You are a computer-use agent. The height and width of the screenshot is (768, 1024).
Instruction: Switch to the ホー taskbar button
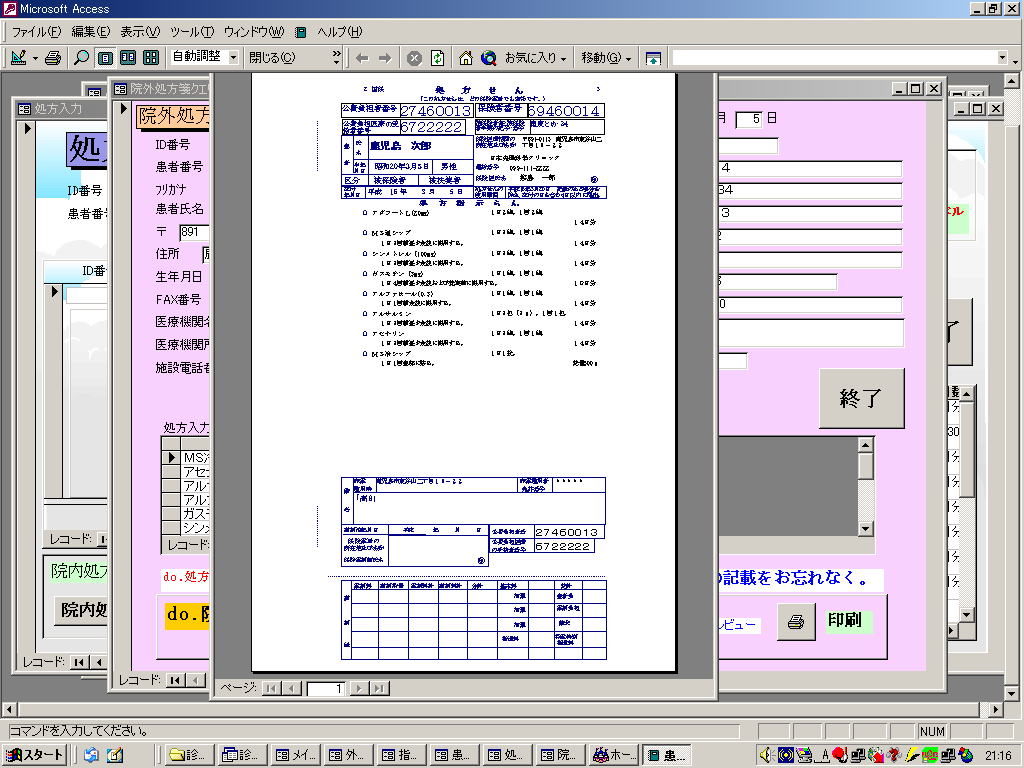click(x=613, y=755)
